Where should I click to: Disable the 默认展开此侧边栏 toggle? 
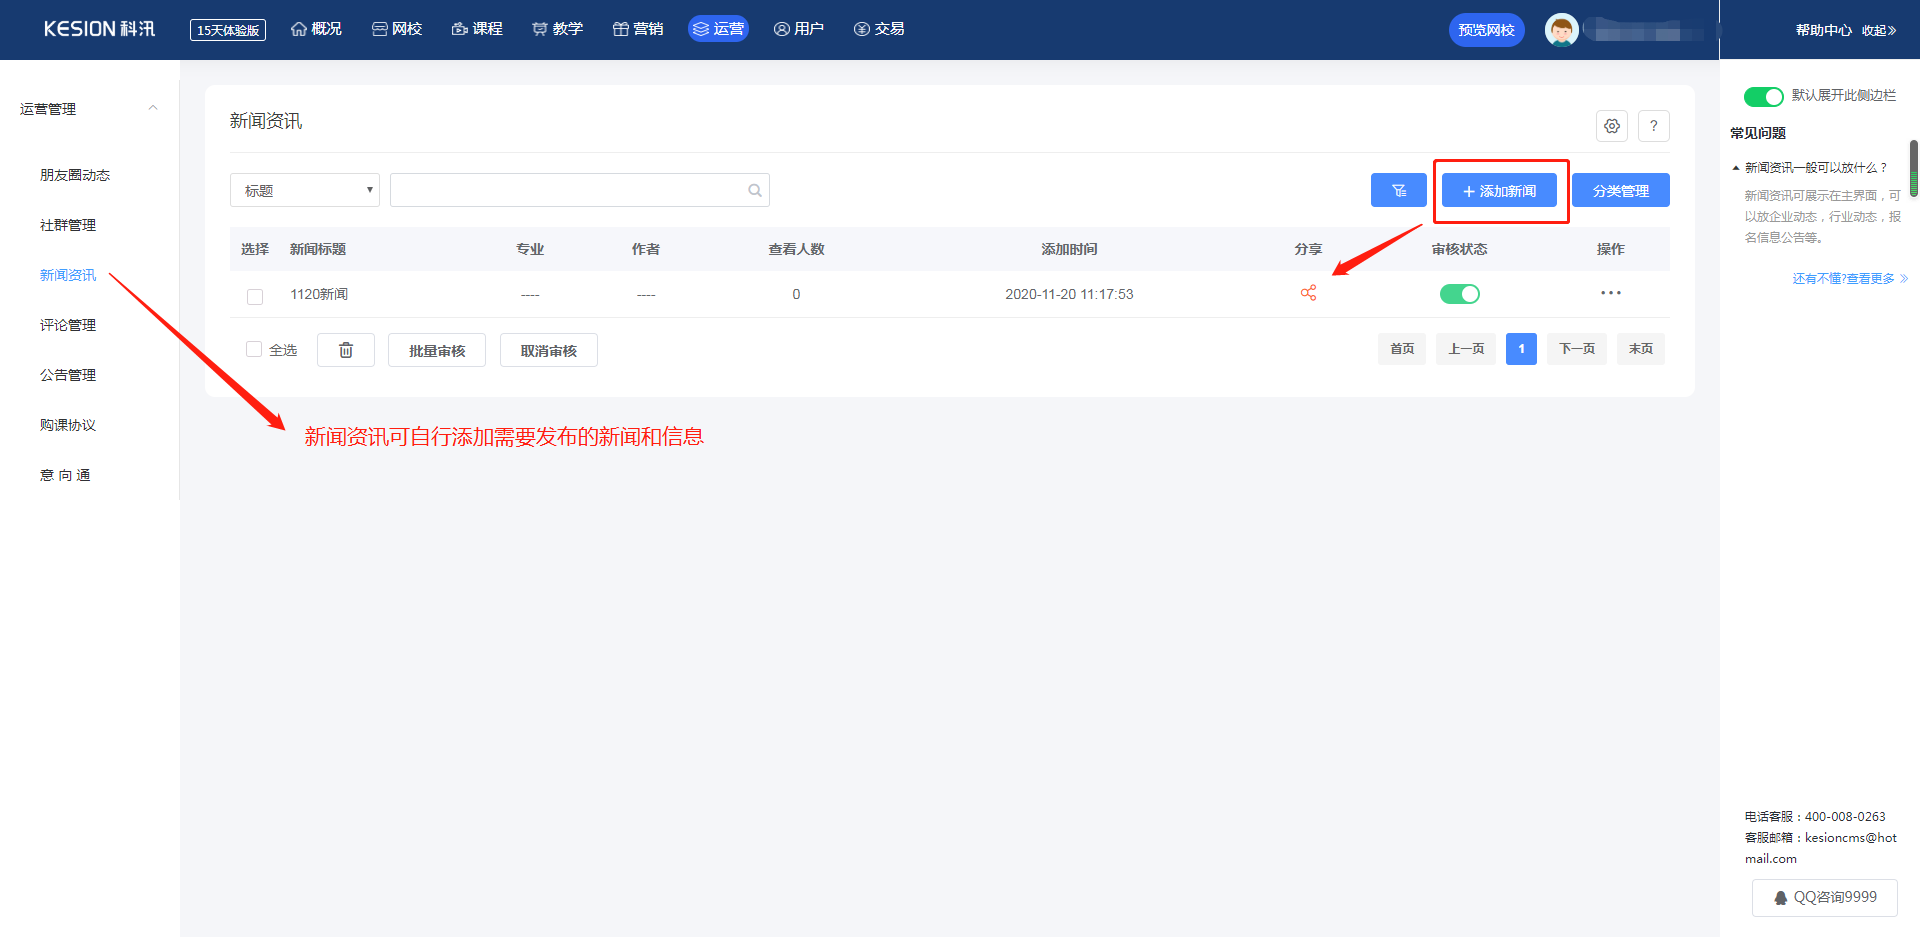point(1763,96)
